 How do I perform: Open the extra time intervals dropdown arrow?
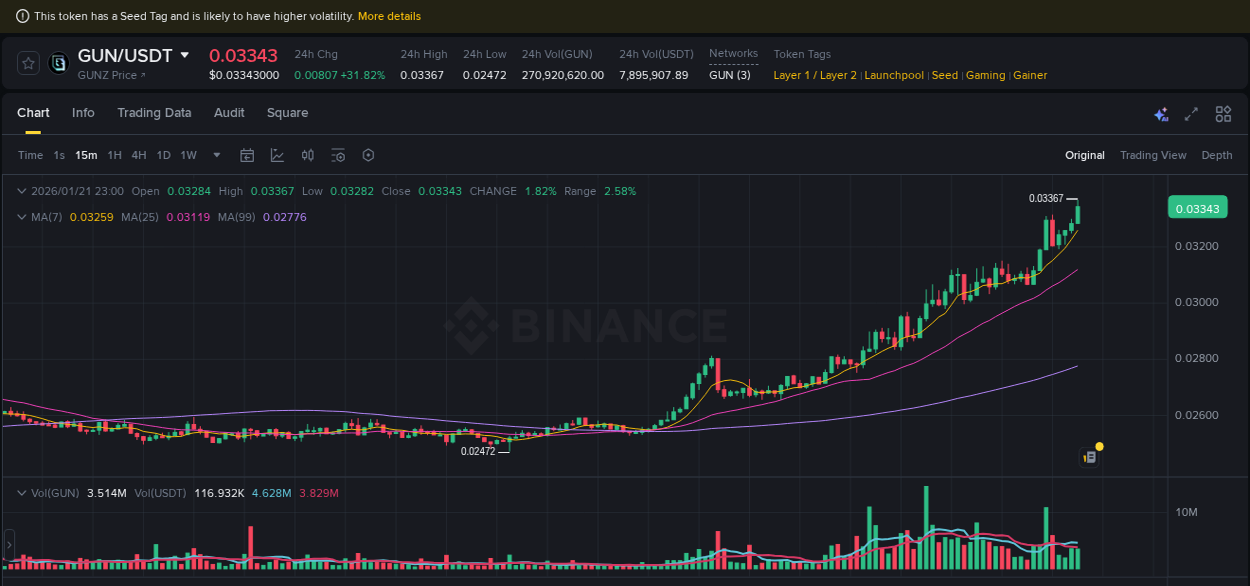coord(216,155)
